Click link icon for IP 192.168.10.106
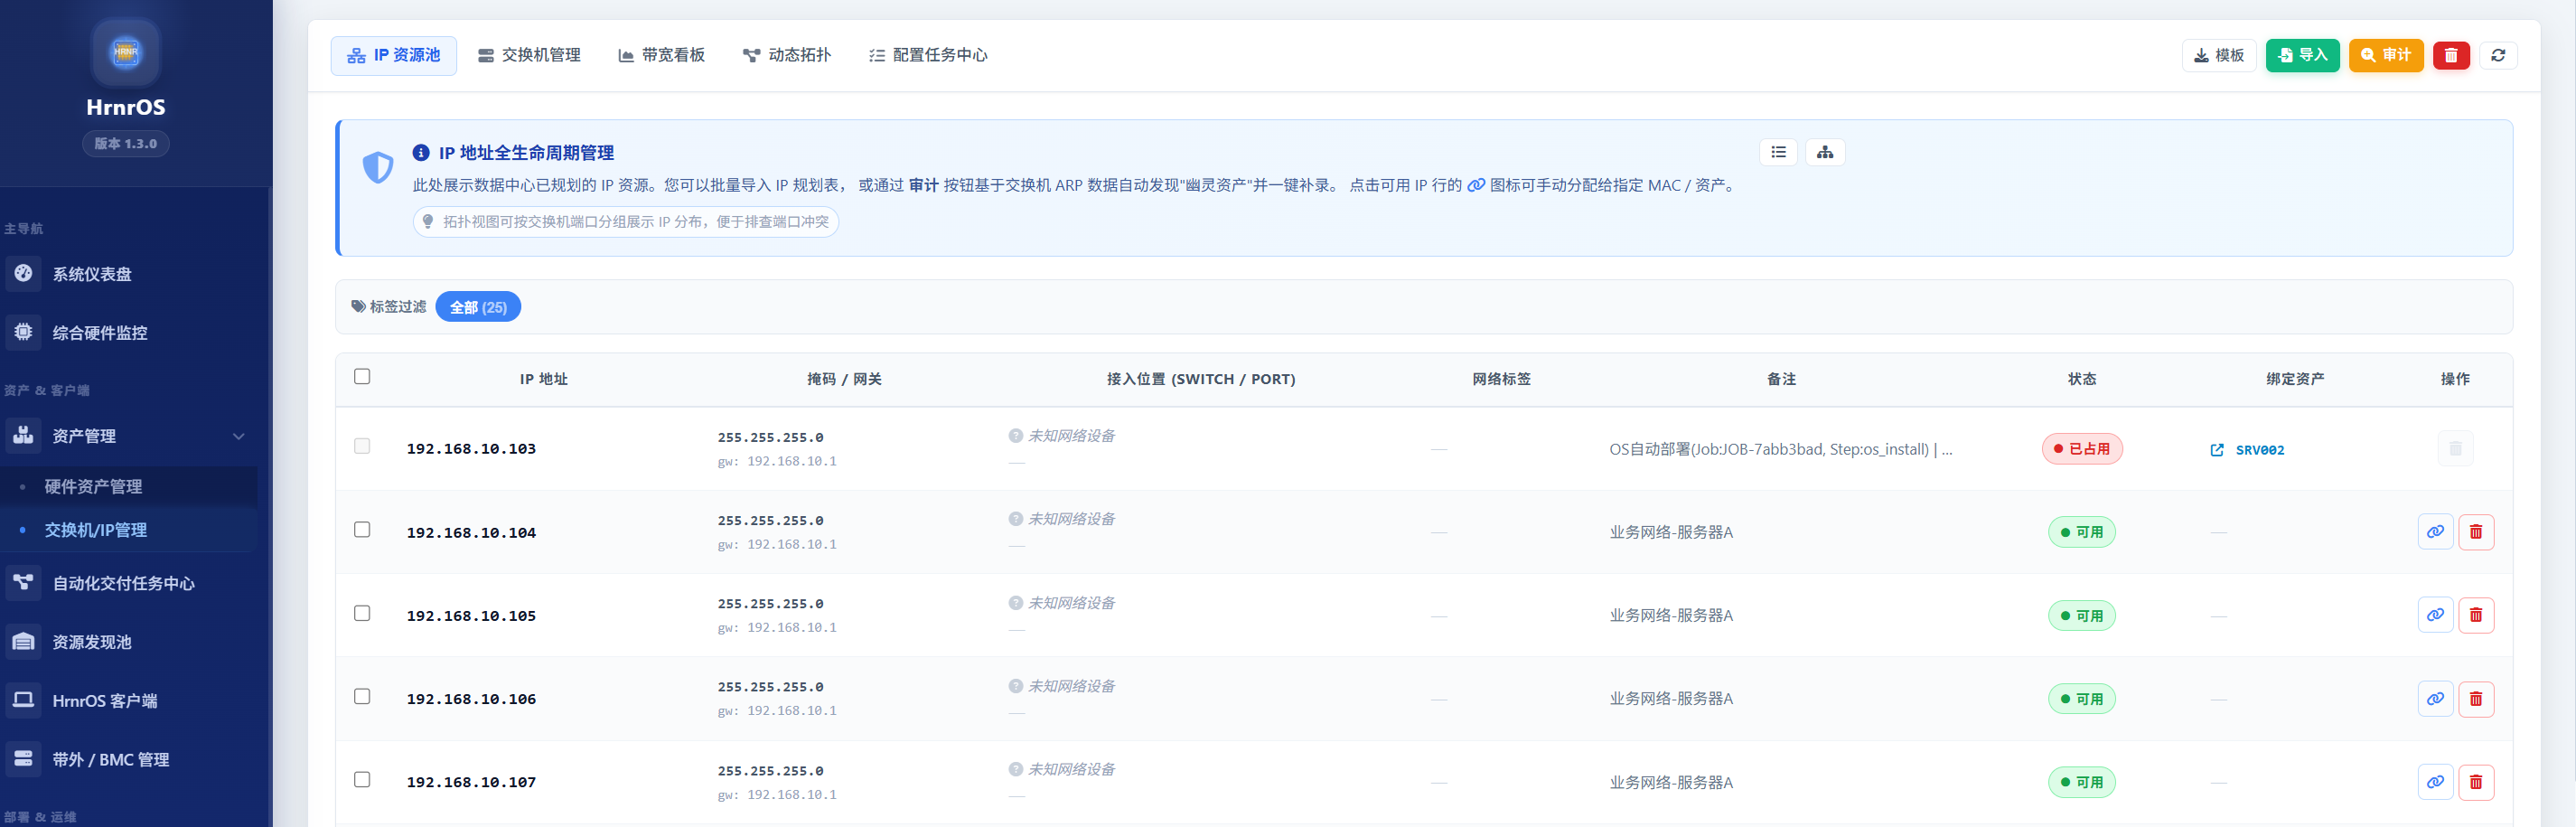The height and width of the screenshot is (827, 2576). pyautogui.click(x=2434, y=699)
